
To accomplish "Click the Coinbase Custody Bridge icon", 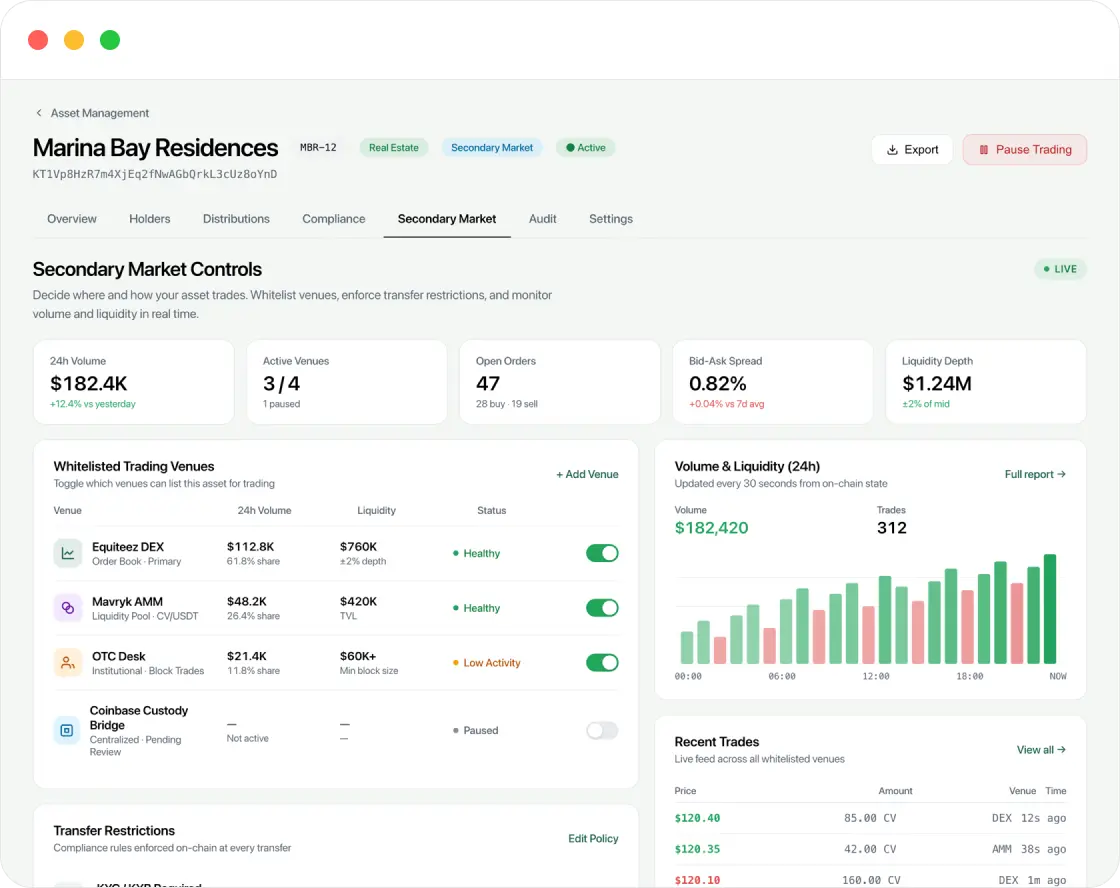I will tap(66, 730).
